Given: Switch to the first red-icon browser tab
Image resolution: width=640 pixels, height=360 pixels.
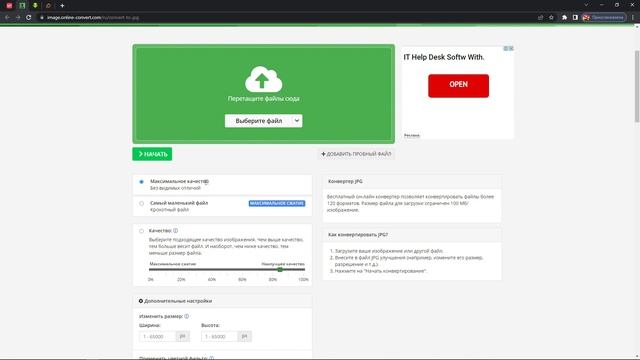Looking at the screenshot, I should [9, 6].
